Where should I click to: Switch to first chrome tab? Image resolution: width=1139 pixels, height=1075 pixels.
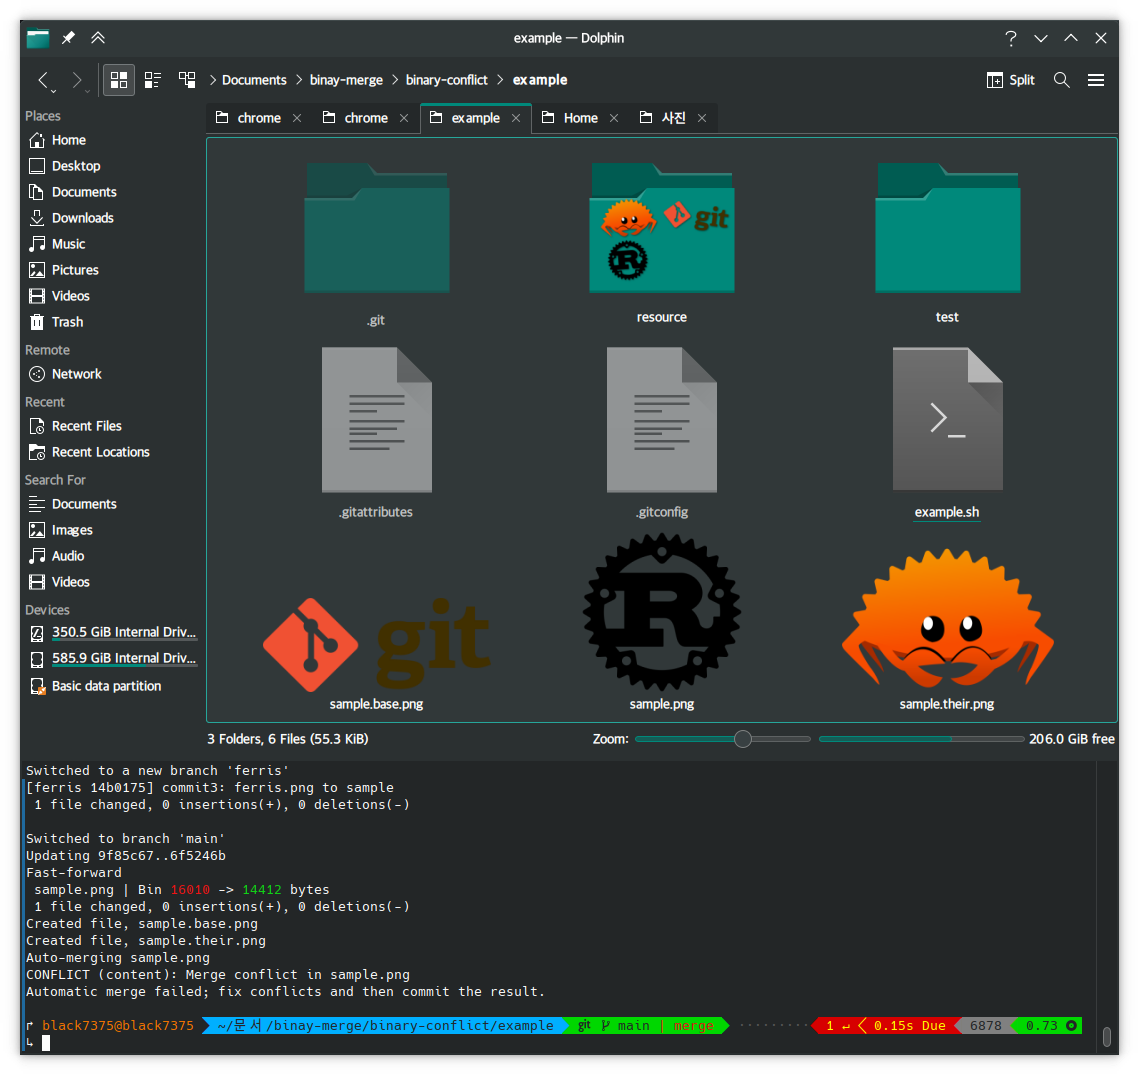tap(259, 118)
